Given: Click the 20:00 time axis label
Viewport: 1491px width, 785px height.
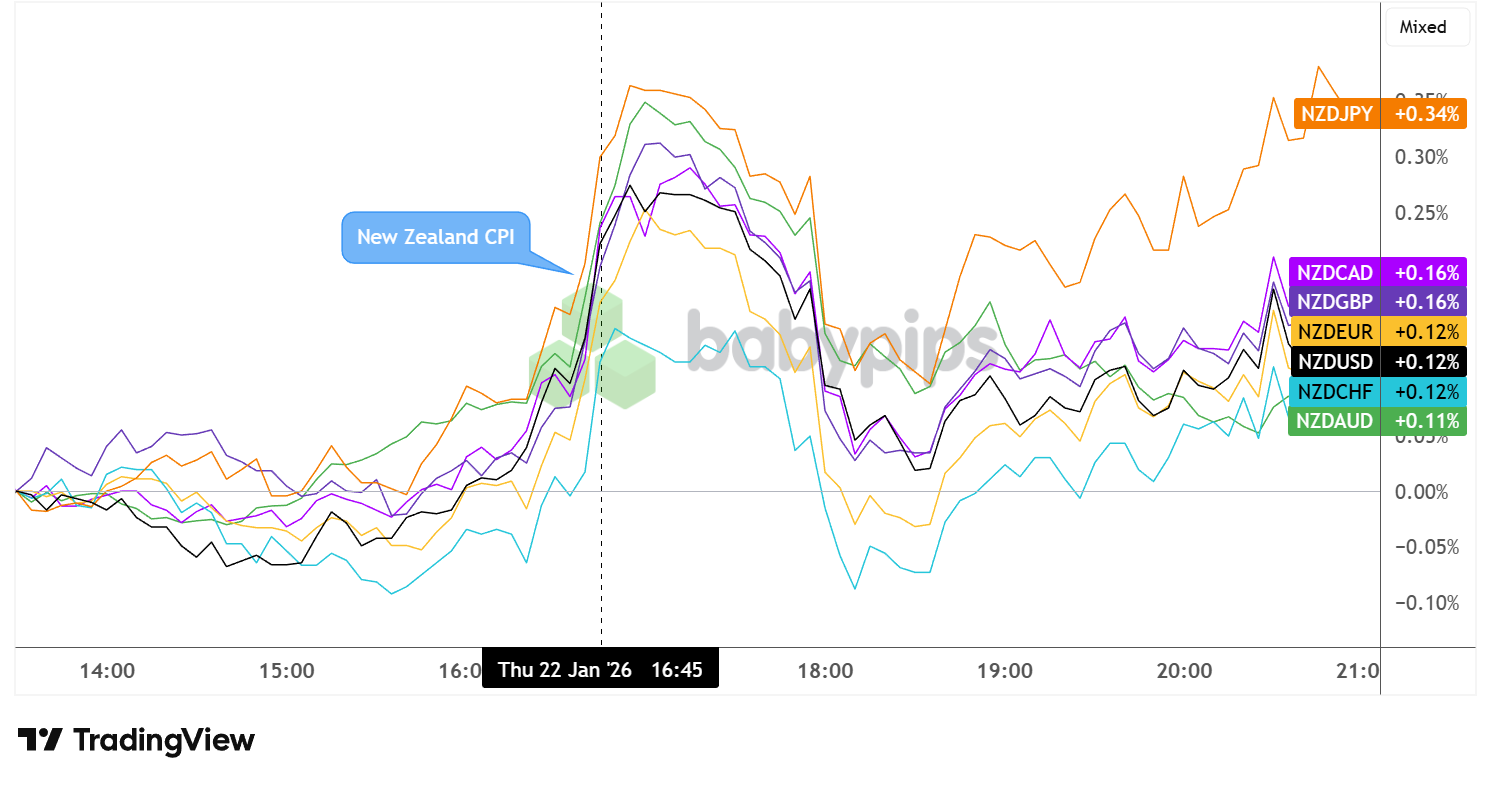Looking at the screenshot, I should [1184, 669].
